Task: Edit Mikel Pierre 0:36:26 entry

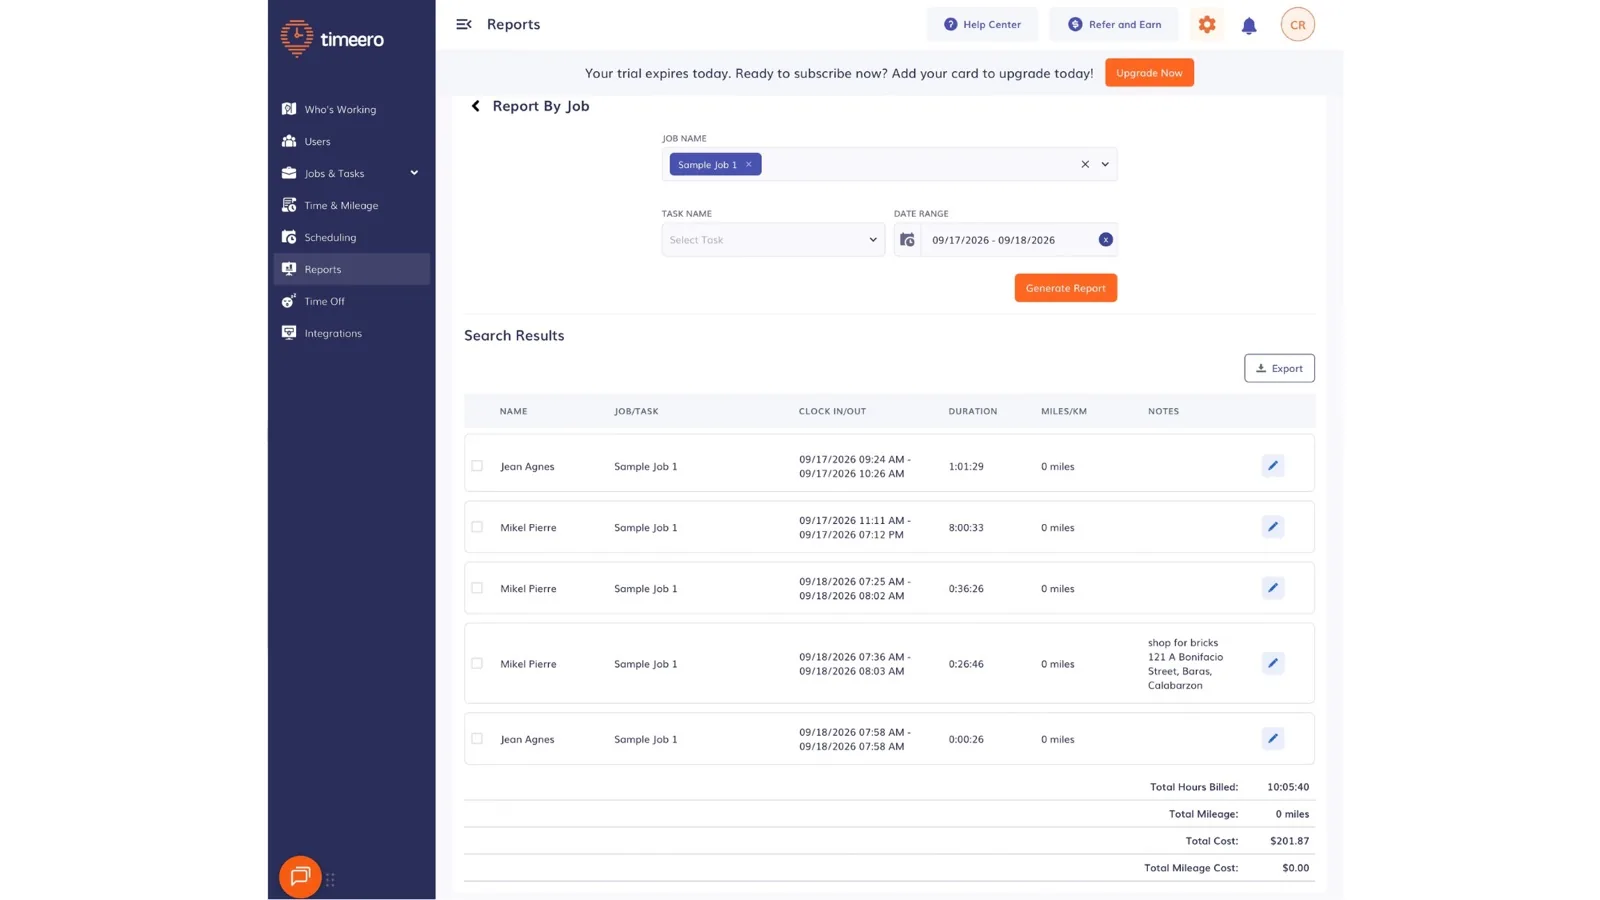Action: click(x=1272, y=588)
